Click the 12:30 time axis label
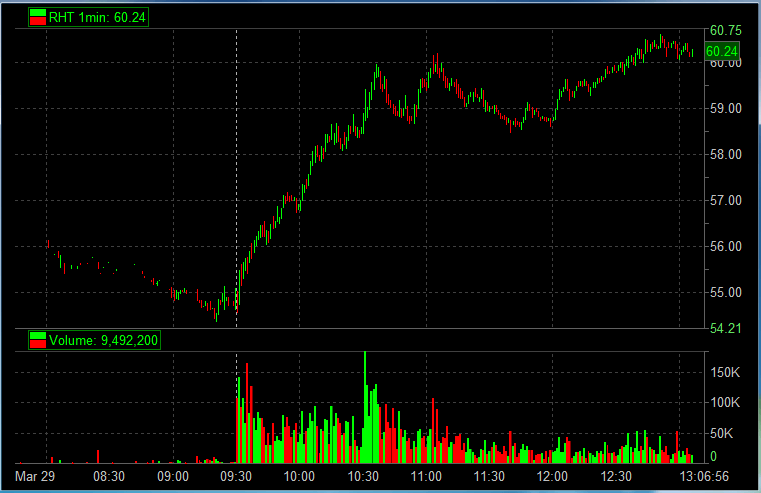The height and width of the screenshot is (493, 761). pyautogui.click(x=616, y=476)
